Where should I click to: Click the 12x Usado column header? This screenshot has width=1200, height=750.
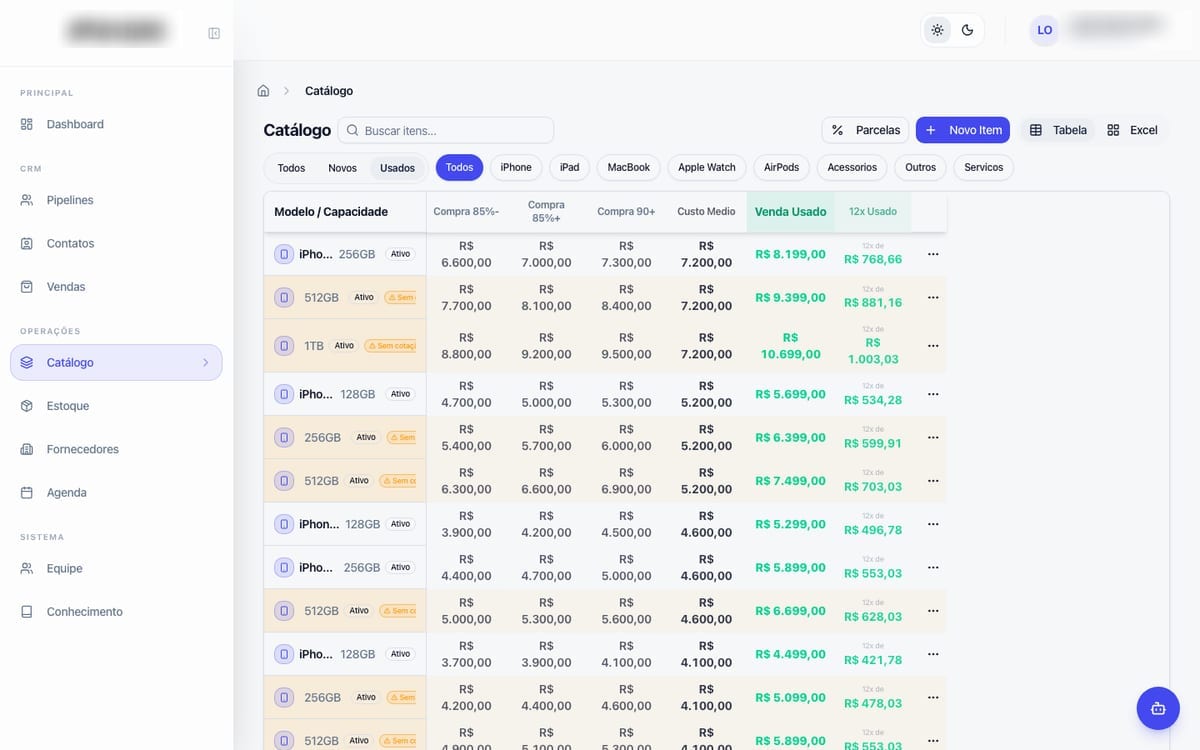[873, 212]
